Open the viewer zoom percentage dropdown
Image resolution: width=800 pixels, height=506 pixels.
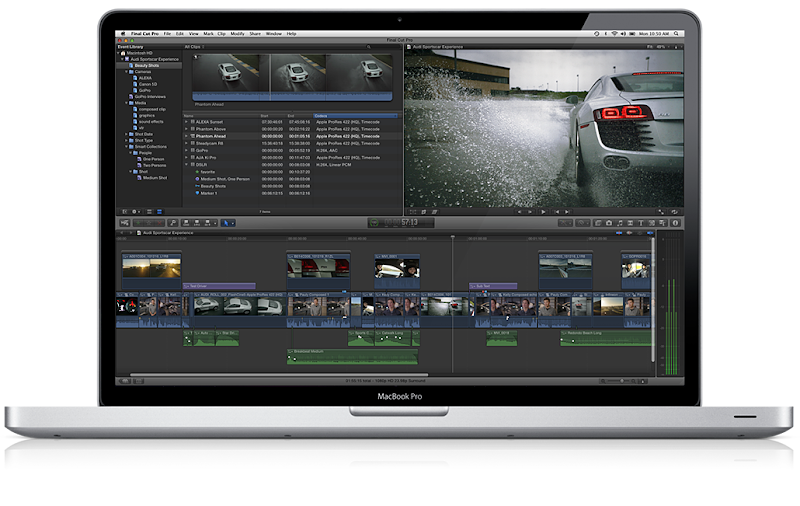click(x=661, y=47)
